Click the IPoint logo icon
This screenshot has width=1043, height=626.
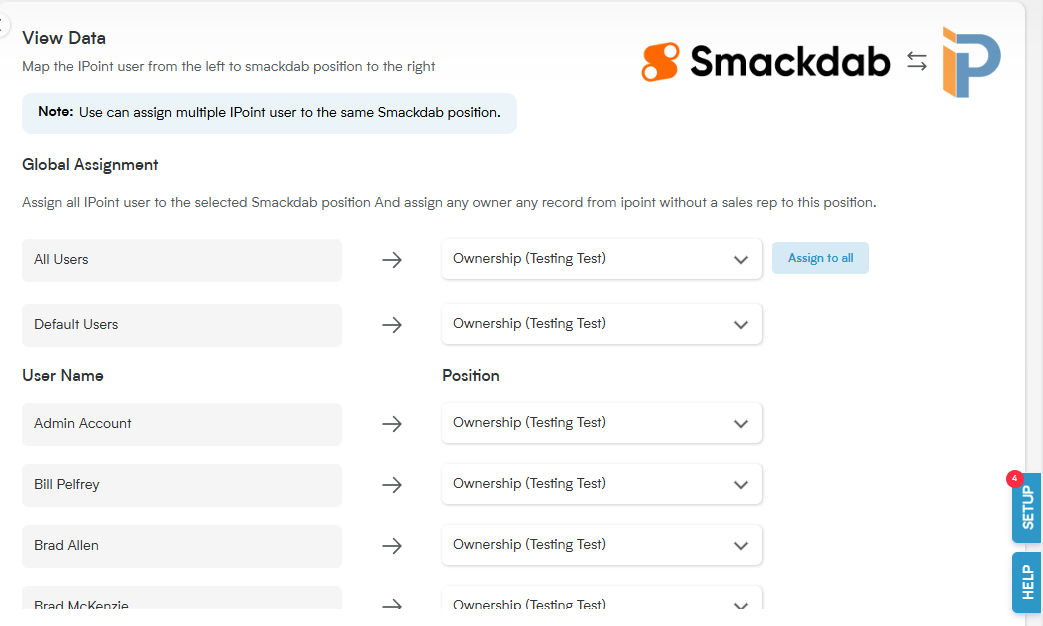(x=971, y=63)
